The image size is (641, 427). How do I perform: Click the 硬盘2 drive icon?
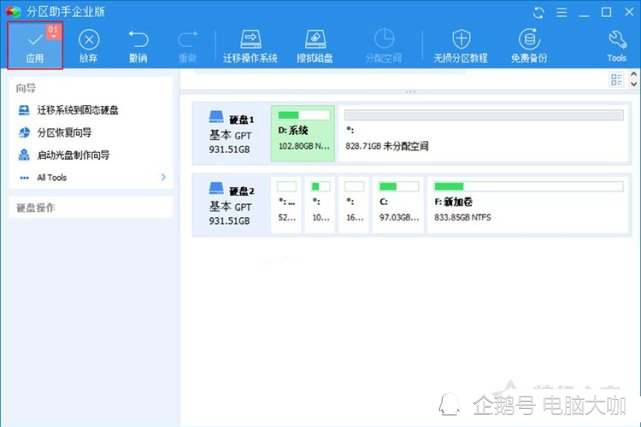pyautogui.click(x=217, y=188)
